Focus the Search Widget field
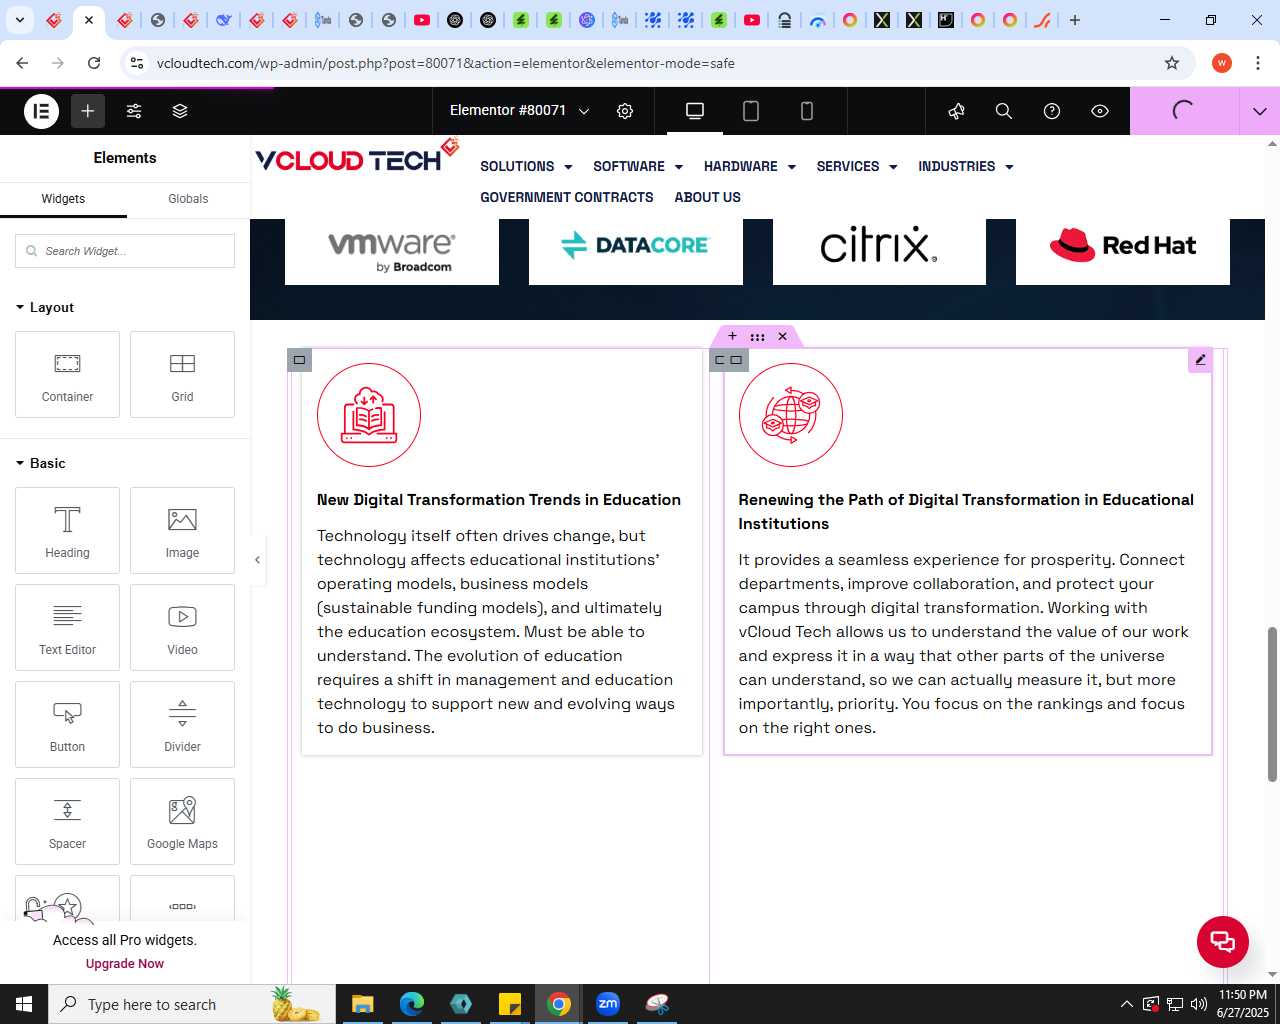 coord(125,251)
